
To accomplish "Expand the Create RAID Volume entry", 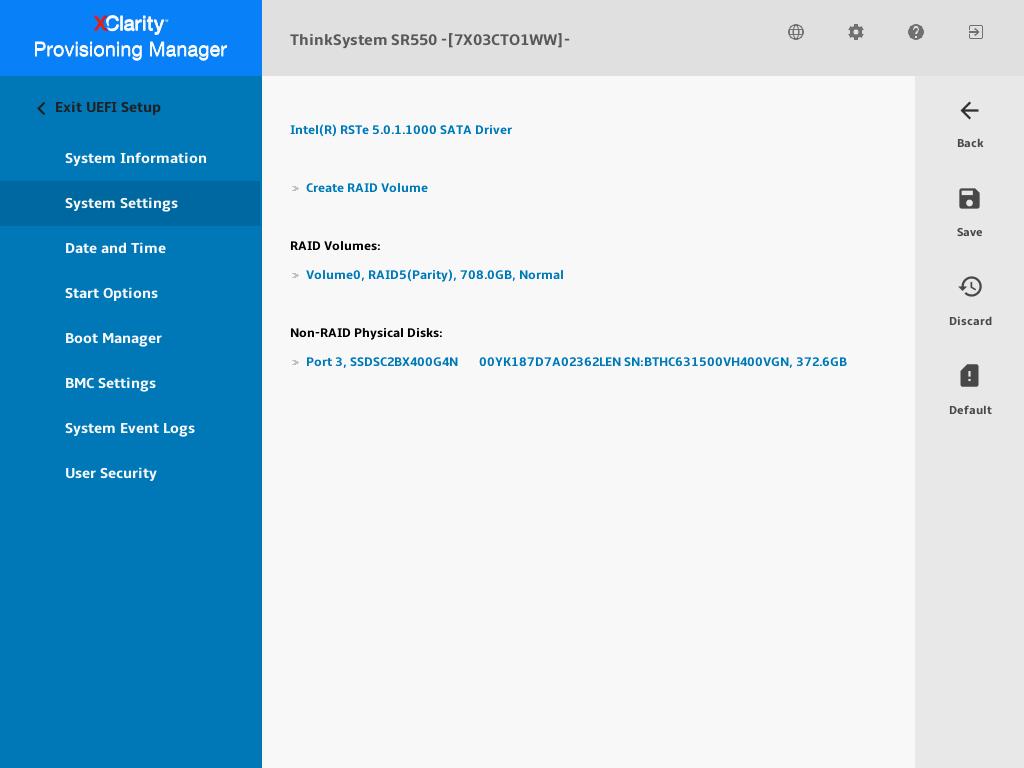I will click(366, 188).
